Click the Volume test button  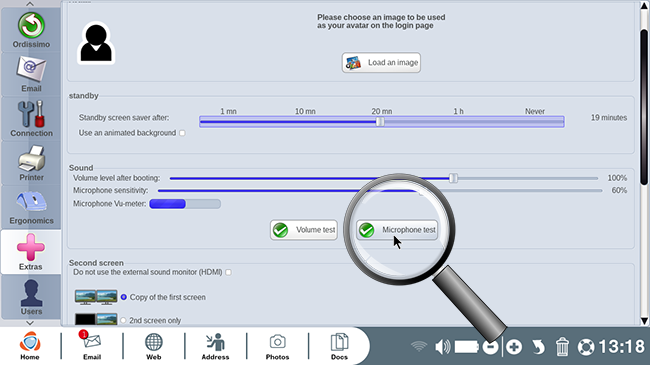[x=304, y=230]
